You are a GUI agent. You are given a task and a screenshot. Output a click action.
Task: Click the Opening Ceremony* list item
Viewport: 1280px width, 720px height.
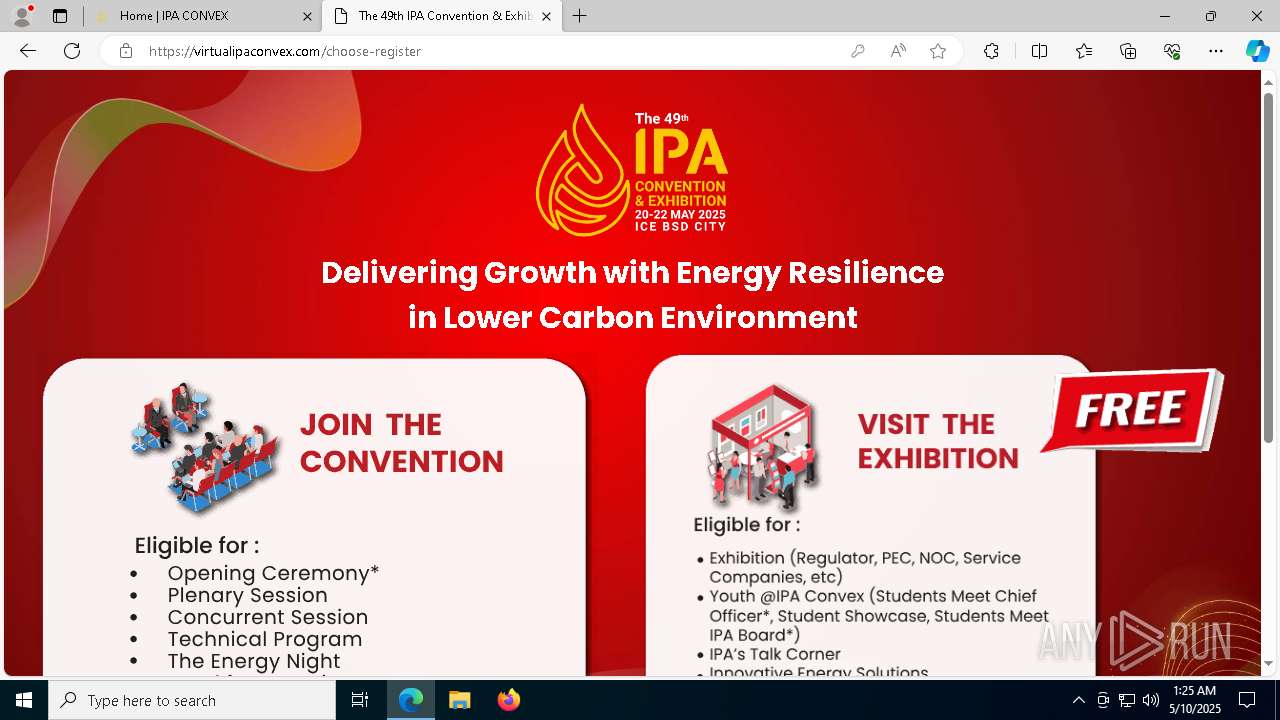pyautogui.click(x=273, y=573)
